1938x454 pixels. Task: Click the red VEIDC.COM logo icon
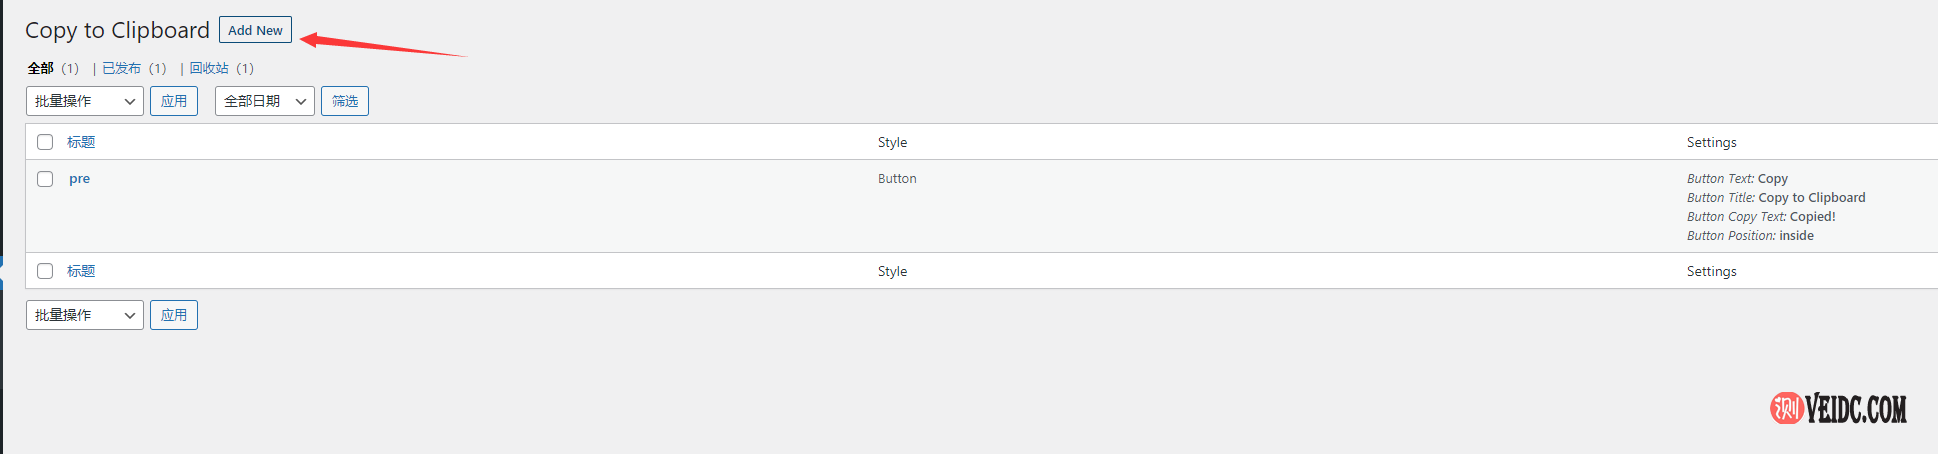[1786, 408]
